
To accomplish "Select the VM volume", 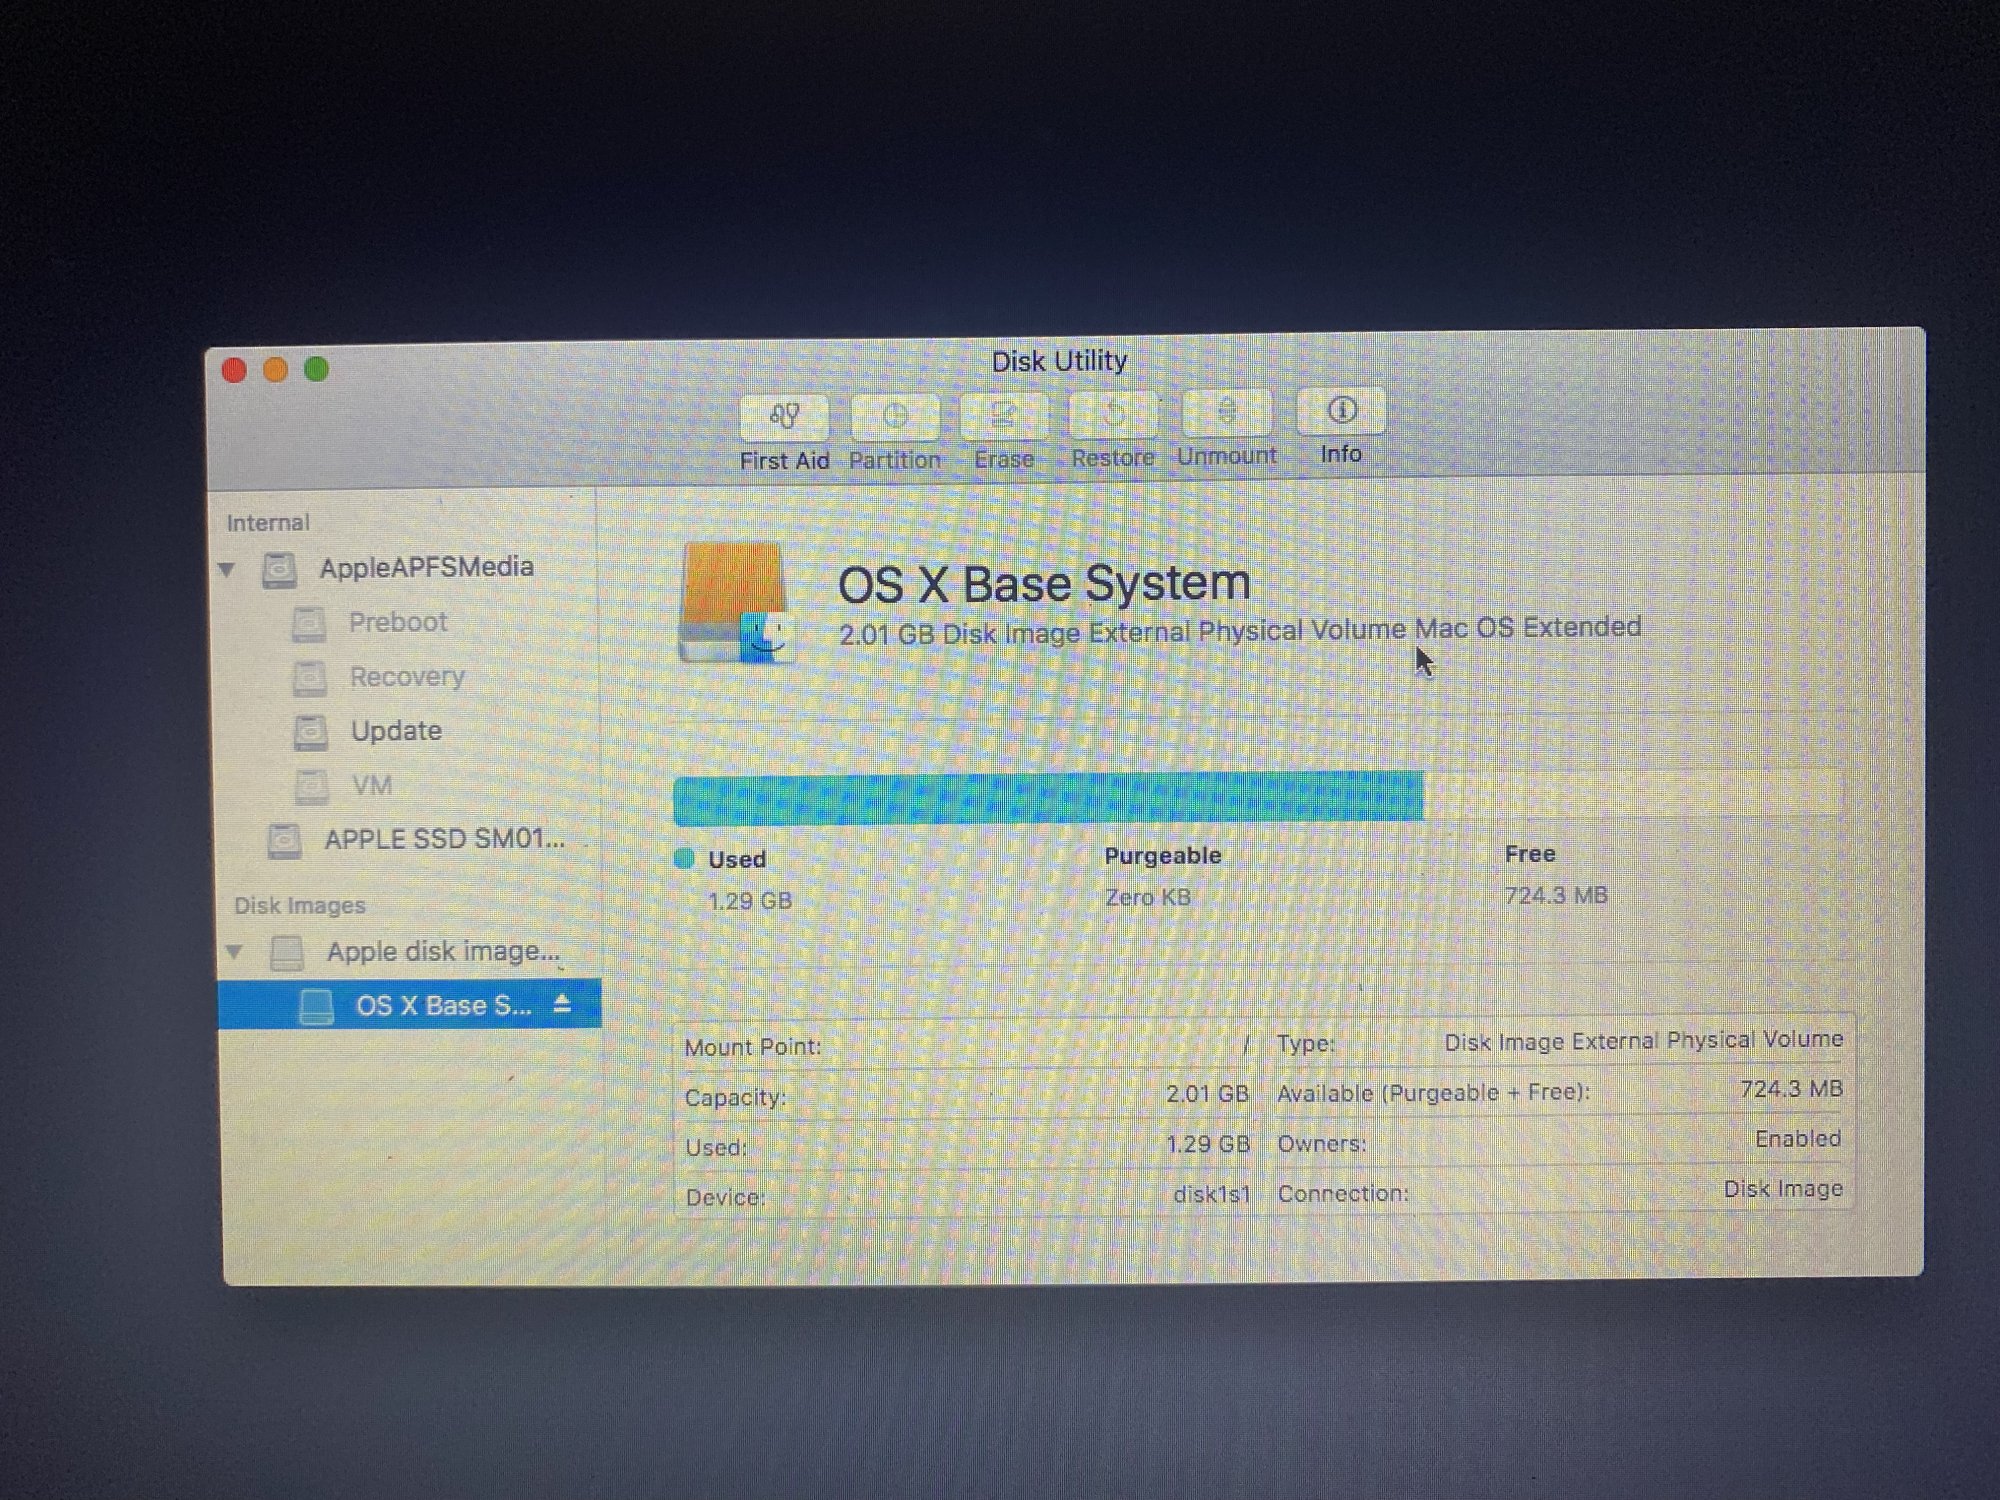I will click(x=372, y=785).
